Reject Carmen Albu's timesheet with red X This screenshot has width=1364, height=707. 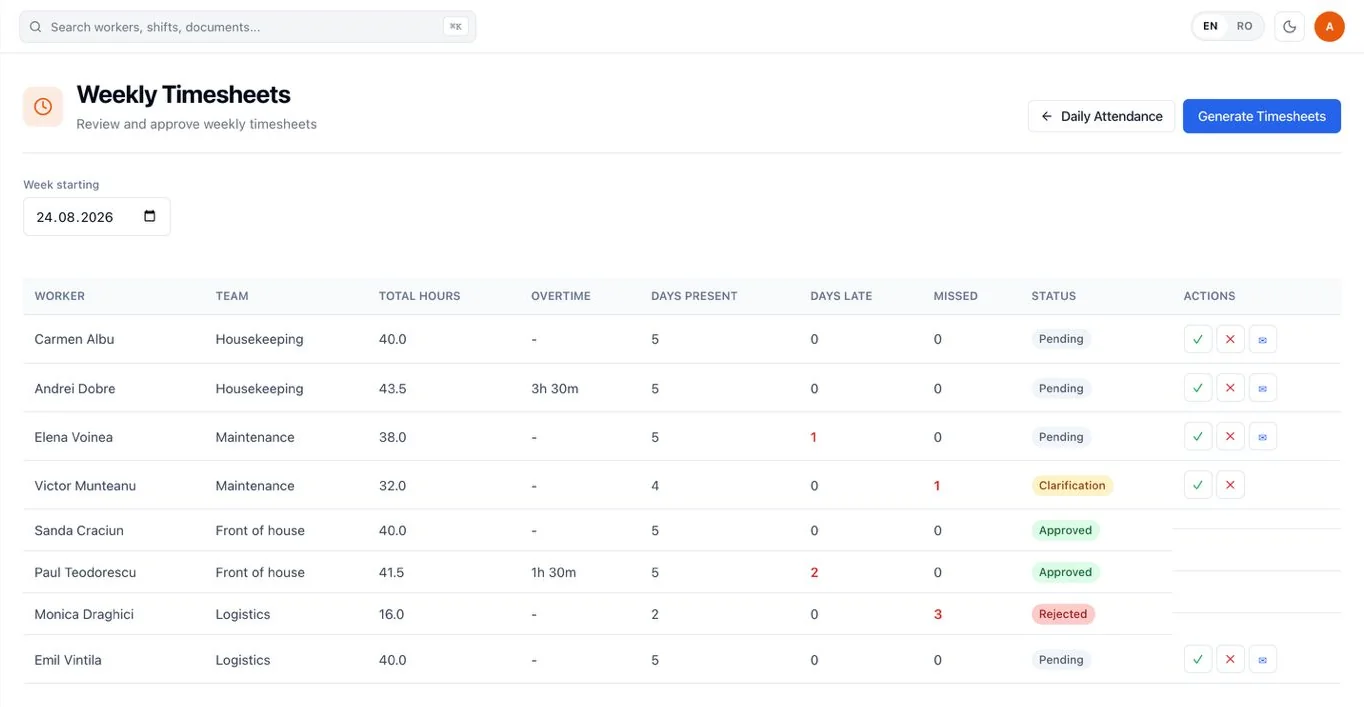point(1230,339)
